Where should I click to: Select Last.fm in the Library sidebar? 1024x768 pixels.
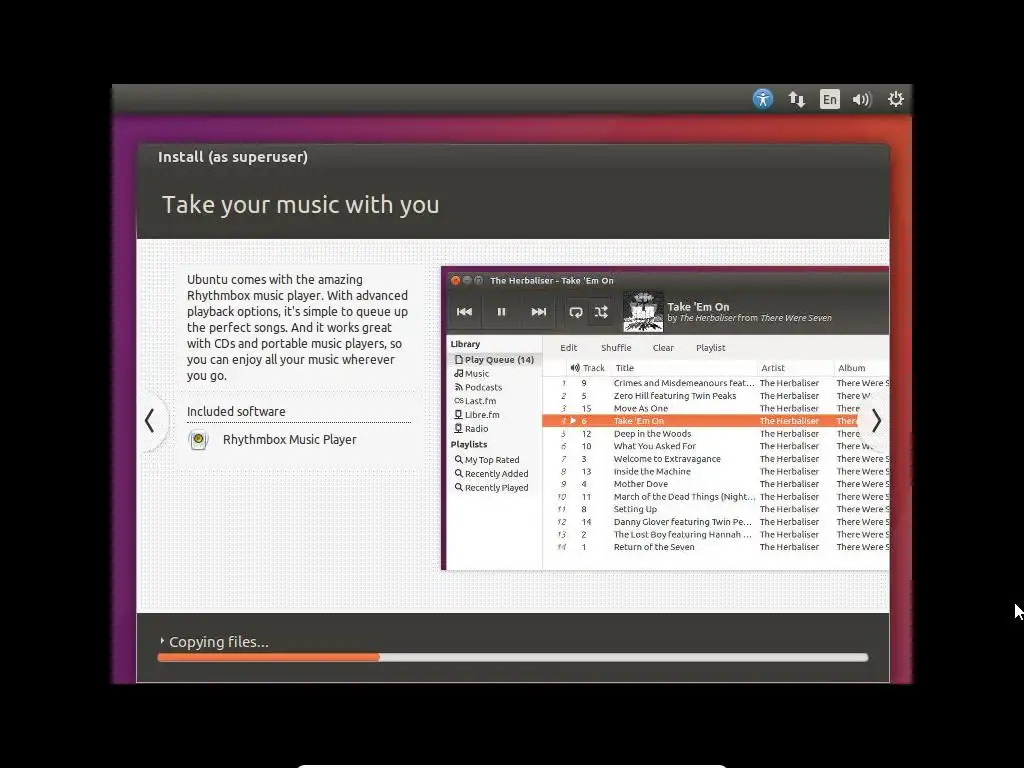(x=475, y=401)
